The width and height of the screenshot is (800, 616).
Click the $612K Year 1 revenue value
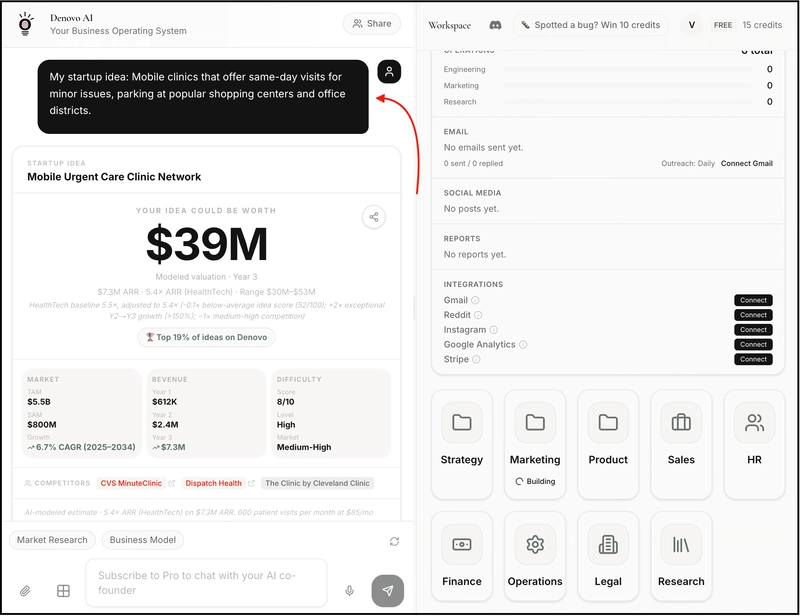pyautogui.click(x=164, y=402)
